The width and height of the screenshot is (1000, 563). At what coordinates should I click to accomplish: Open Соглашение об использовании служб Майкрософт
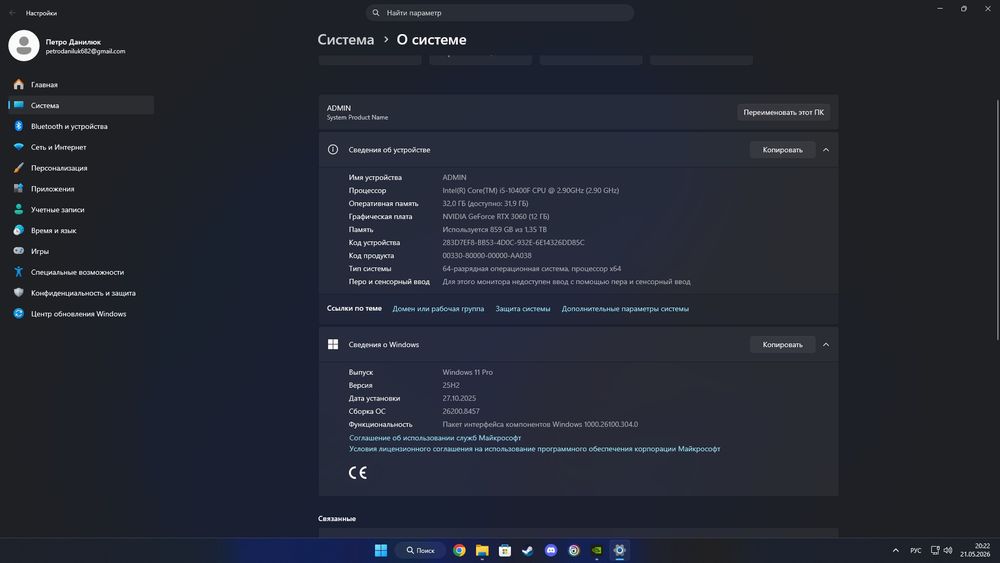pyautogui.click(x=435, y=438)
